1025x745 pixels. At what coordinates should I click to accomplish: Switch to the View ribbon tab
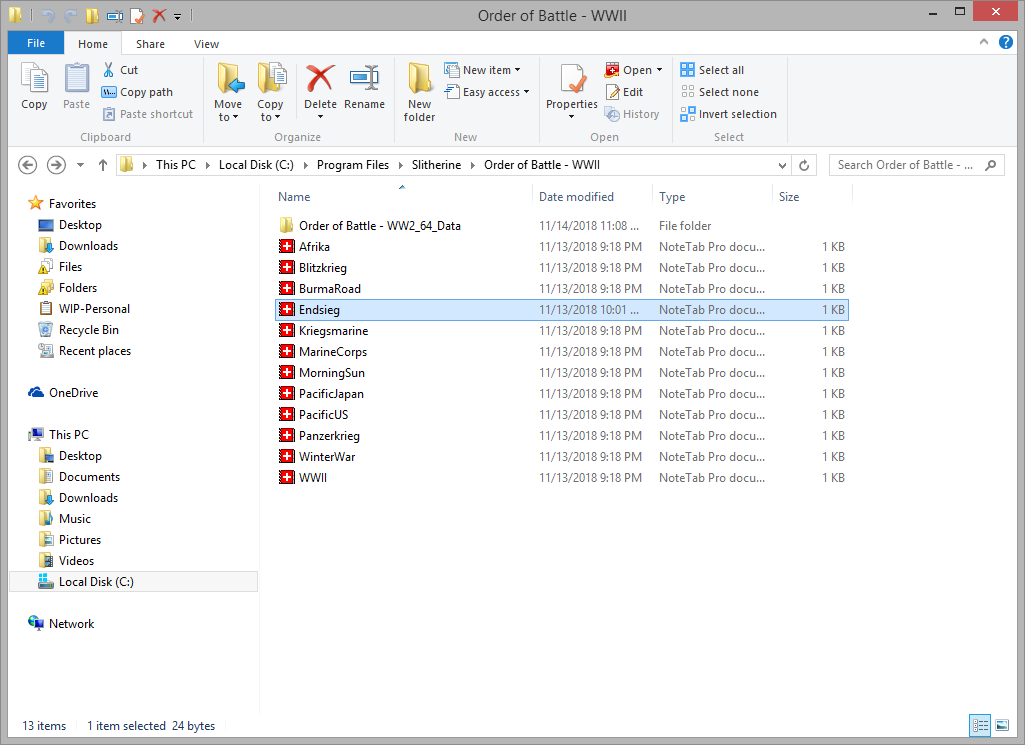206,44
